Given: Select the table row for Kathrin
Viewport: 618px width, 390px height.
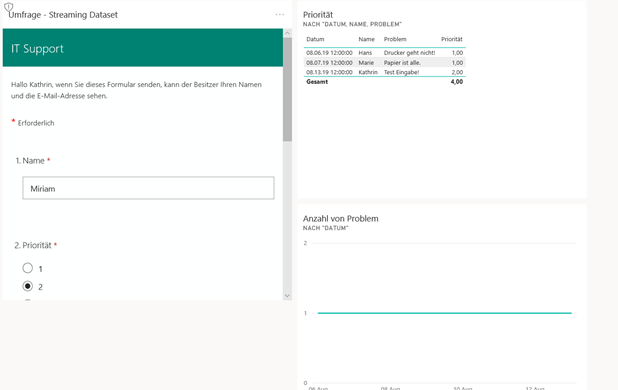Looking at the screenshot, I should pos(385,72).
